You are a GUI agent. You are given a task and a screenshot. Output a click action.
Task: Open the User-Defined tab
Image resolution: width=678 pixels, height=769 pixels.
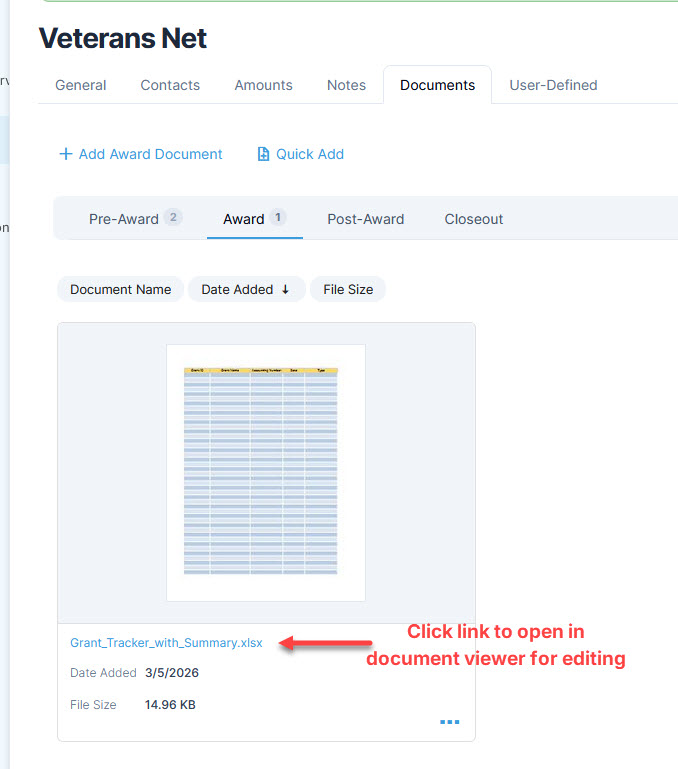(553, 85)
